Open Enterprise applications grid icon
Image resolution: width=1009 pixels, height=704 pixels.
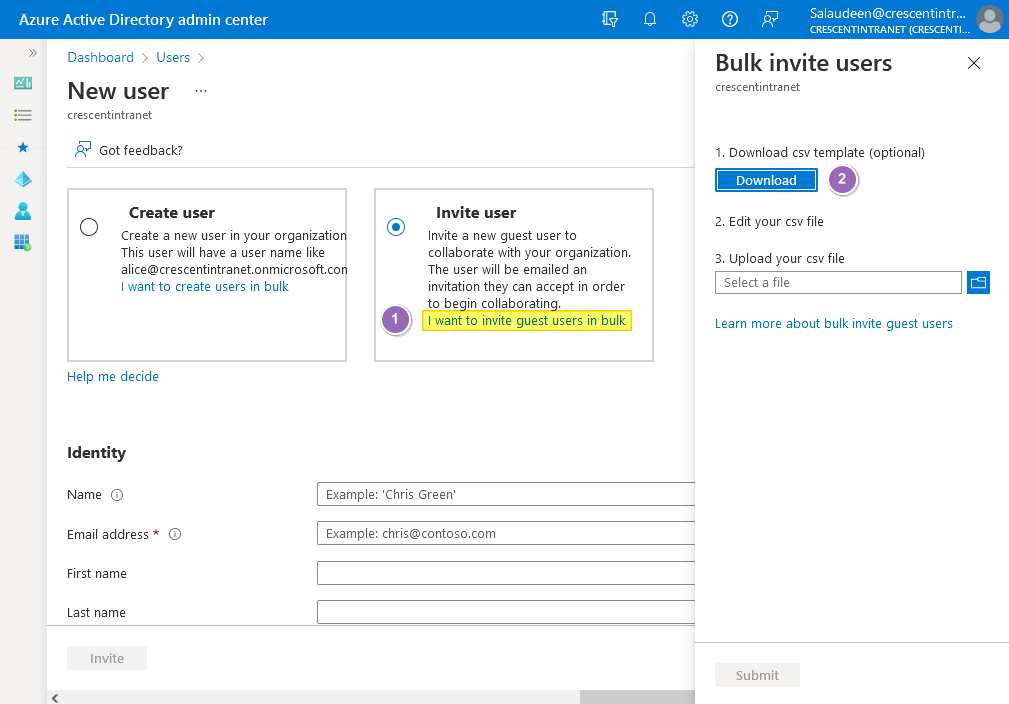coord(23,243)
